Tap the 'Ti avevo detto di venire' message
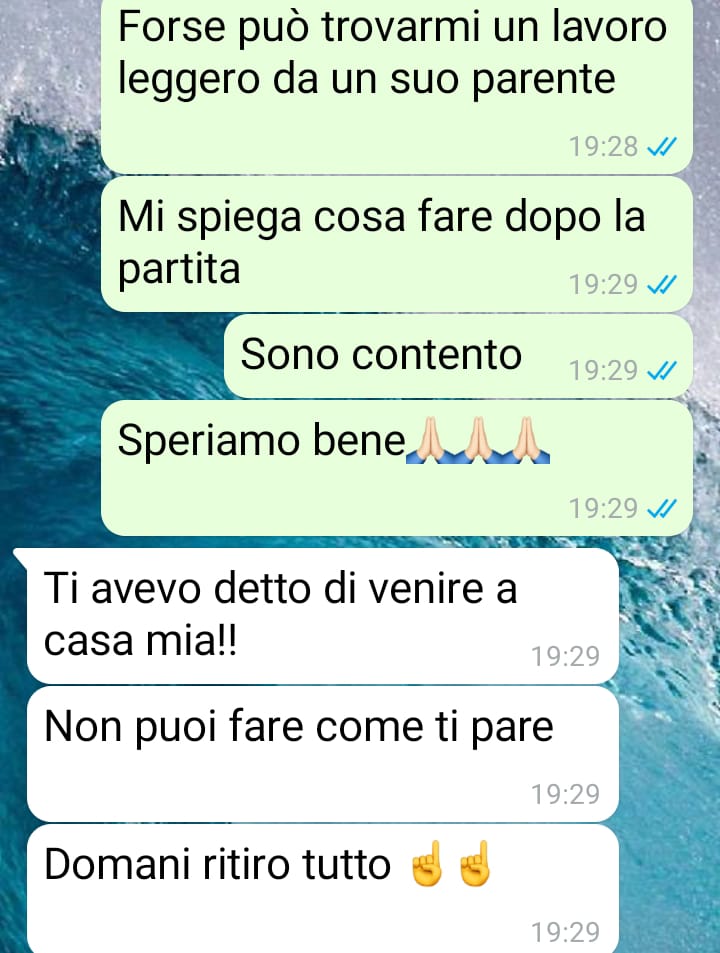This screenshot has height=953, width=720. [323, 616]
